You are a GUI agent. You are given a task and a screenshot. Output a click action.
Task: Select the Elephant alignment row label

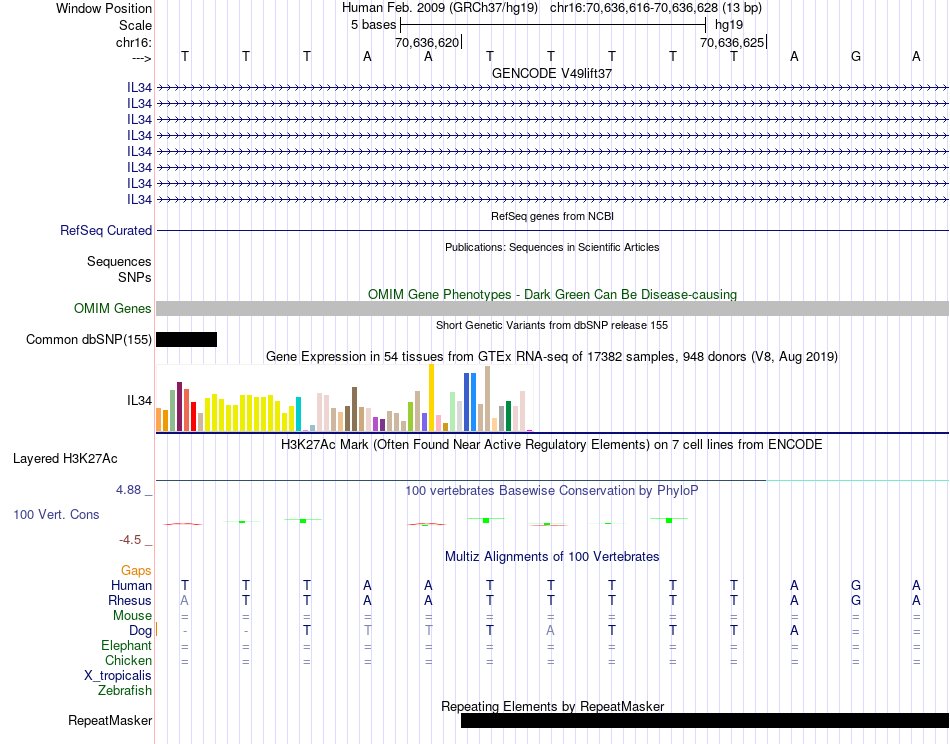pyautogui.click(x=126, y=645)
